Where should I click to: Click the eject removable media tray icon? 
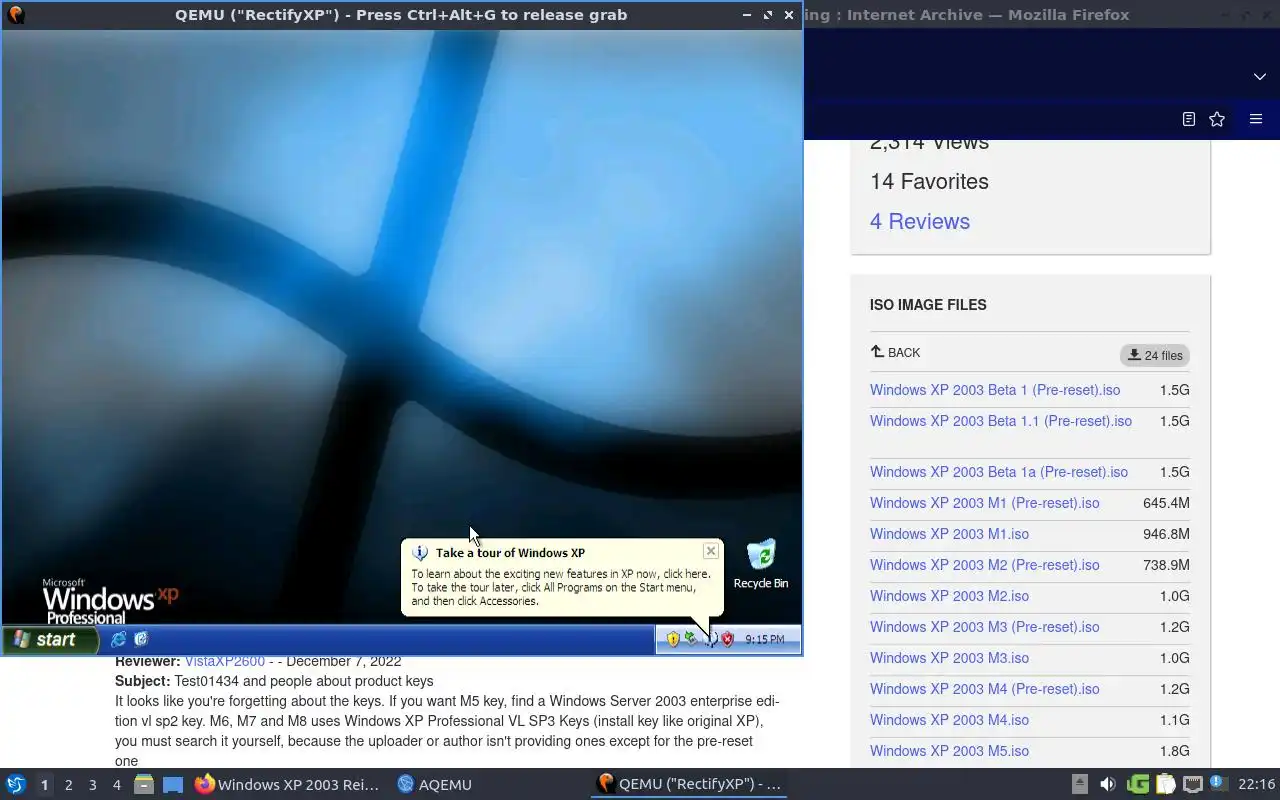point(1079,785)
